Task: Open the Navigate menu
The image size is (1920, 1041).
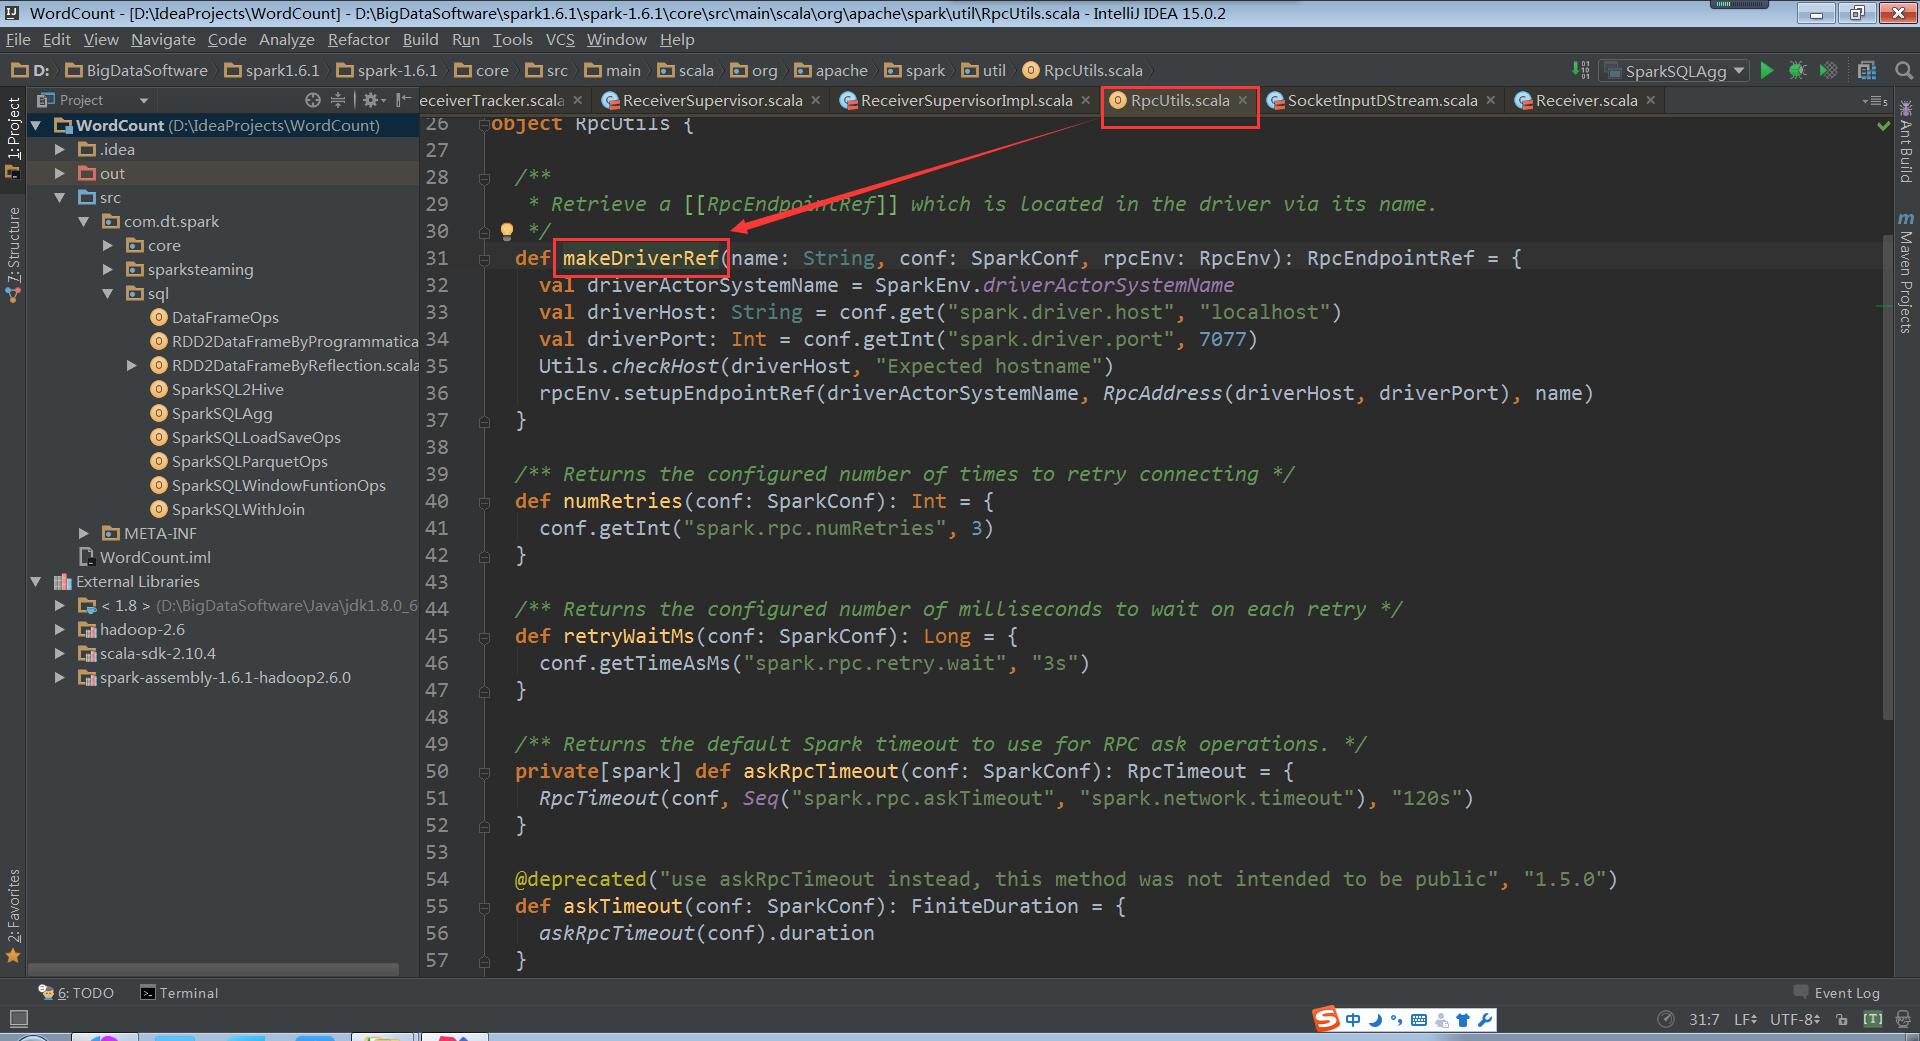Action: point(163,39)
